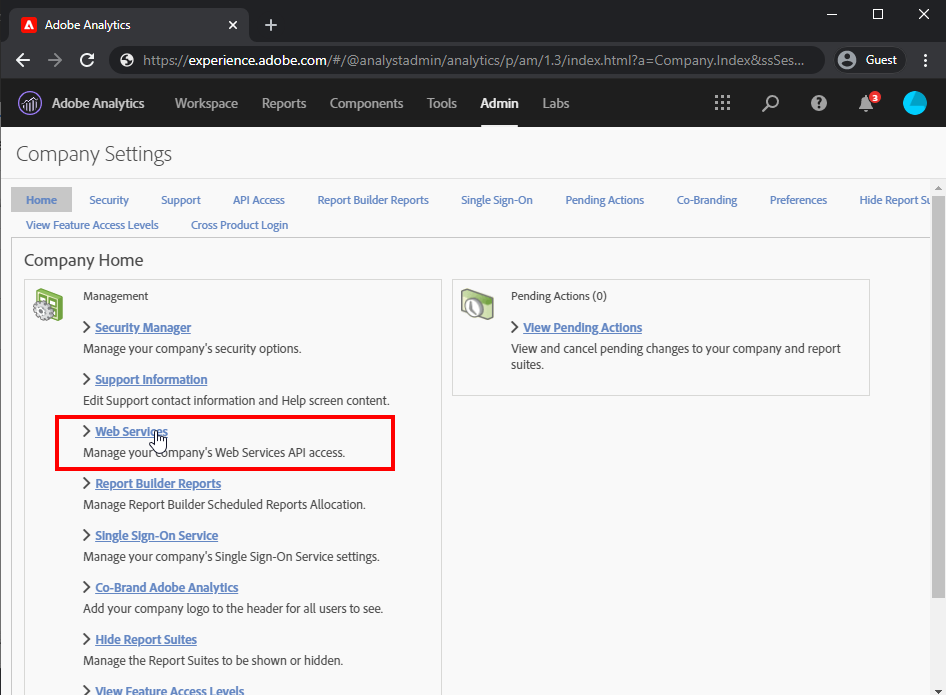Select the Adobe Analytics browser tab

[x=129, y=25]
